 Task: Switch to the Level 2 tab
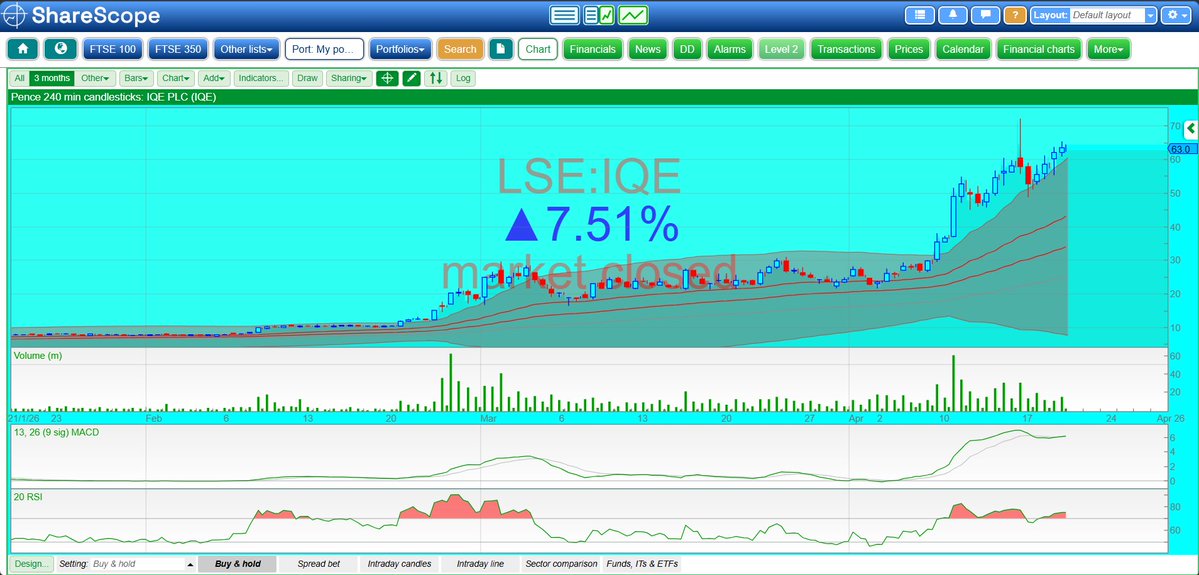pyautogui.click(x=781, y=49)
